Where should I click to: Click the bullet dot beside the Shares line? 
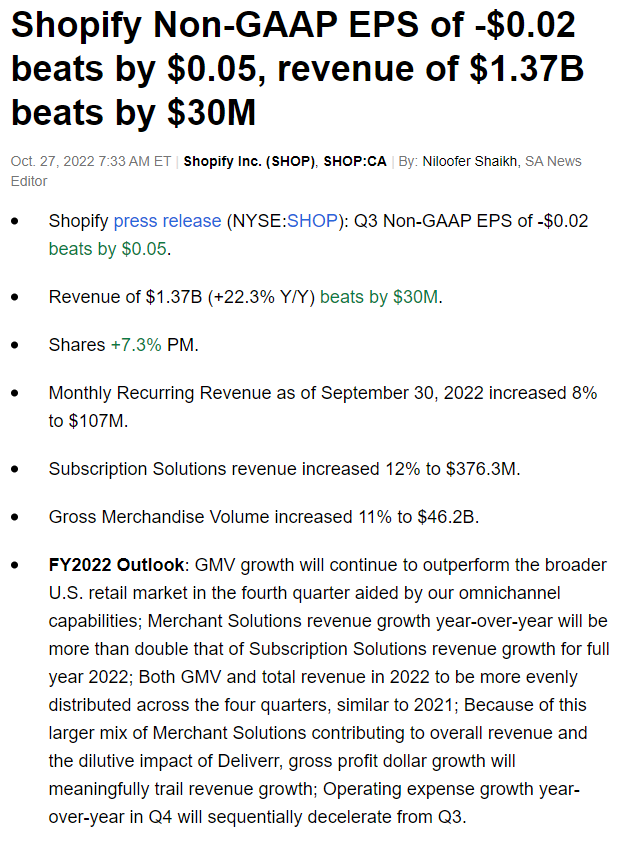[x=15, y=345]
